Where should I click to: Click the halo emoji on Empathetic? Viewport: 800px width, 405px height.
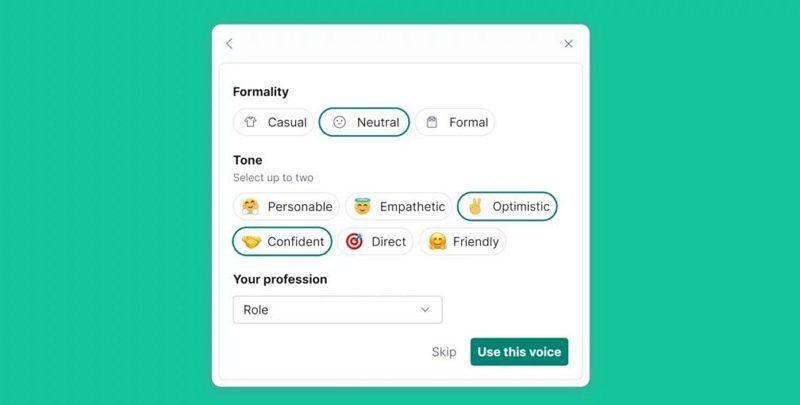click(362, 207)
